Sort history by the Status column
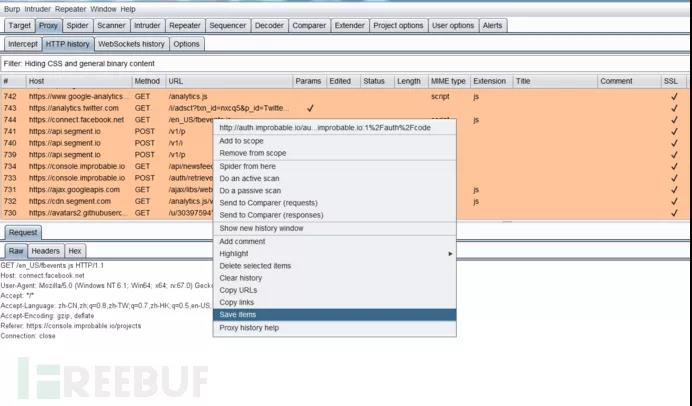Viewport: 692px width, 406px height. 377,81
